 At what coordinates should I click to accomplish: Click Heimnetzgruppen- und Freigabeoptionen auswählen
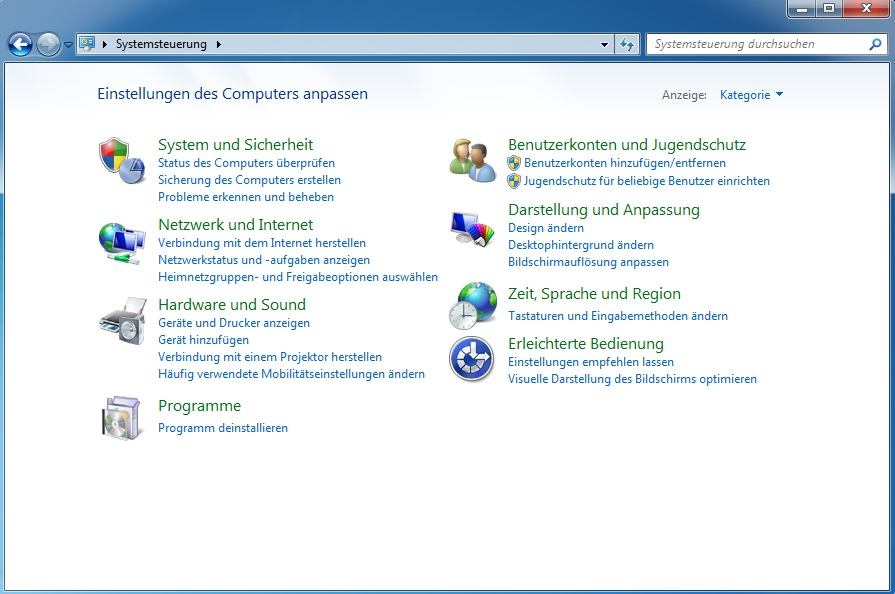coord(298,277)
